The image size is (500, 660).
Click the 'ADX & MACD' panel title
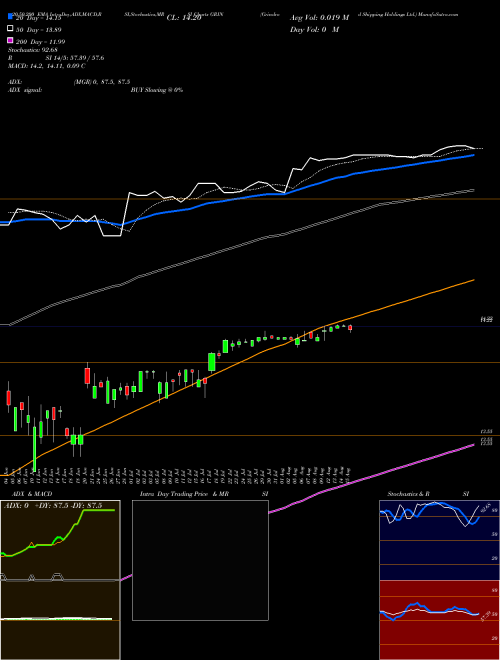click(x=32, y=494)
